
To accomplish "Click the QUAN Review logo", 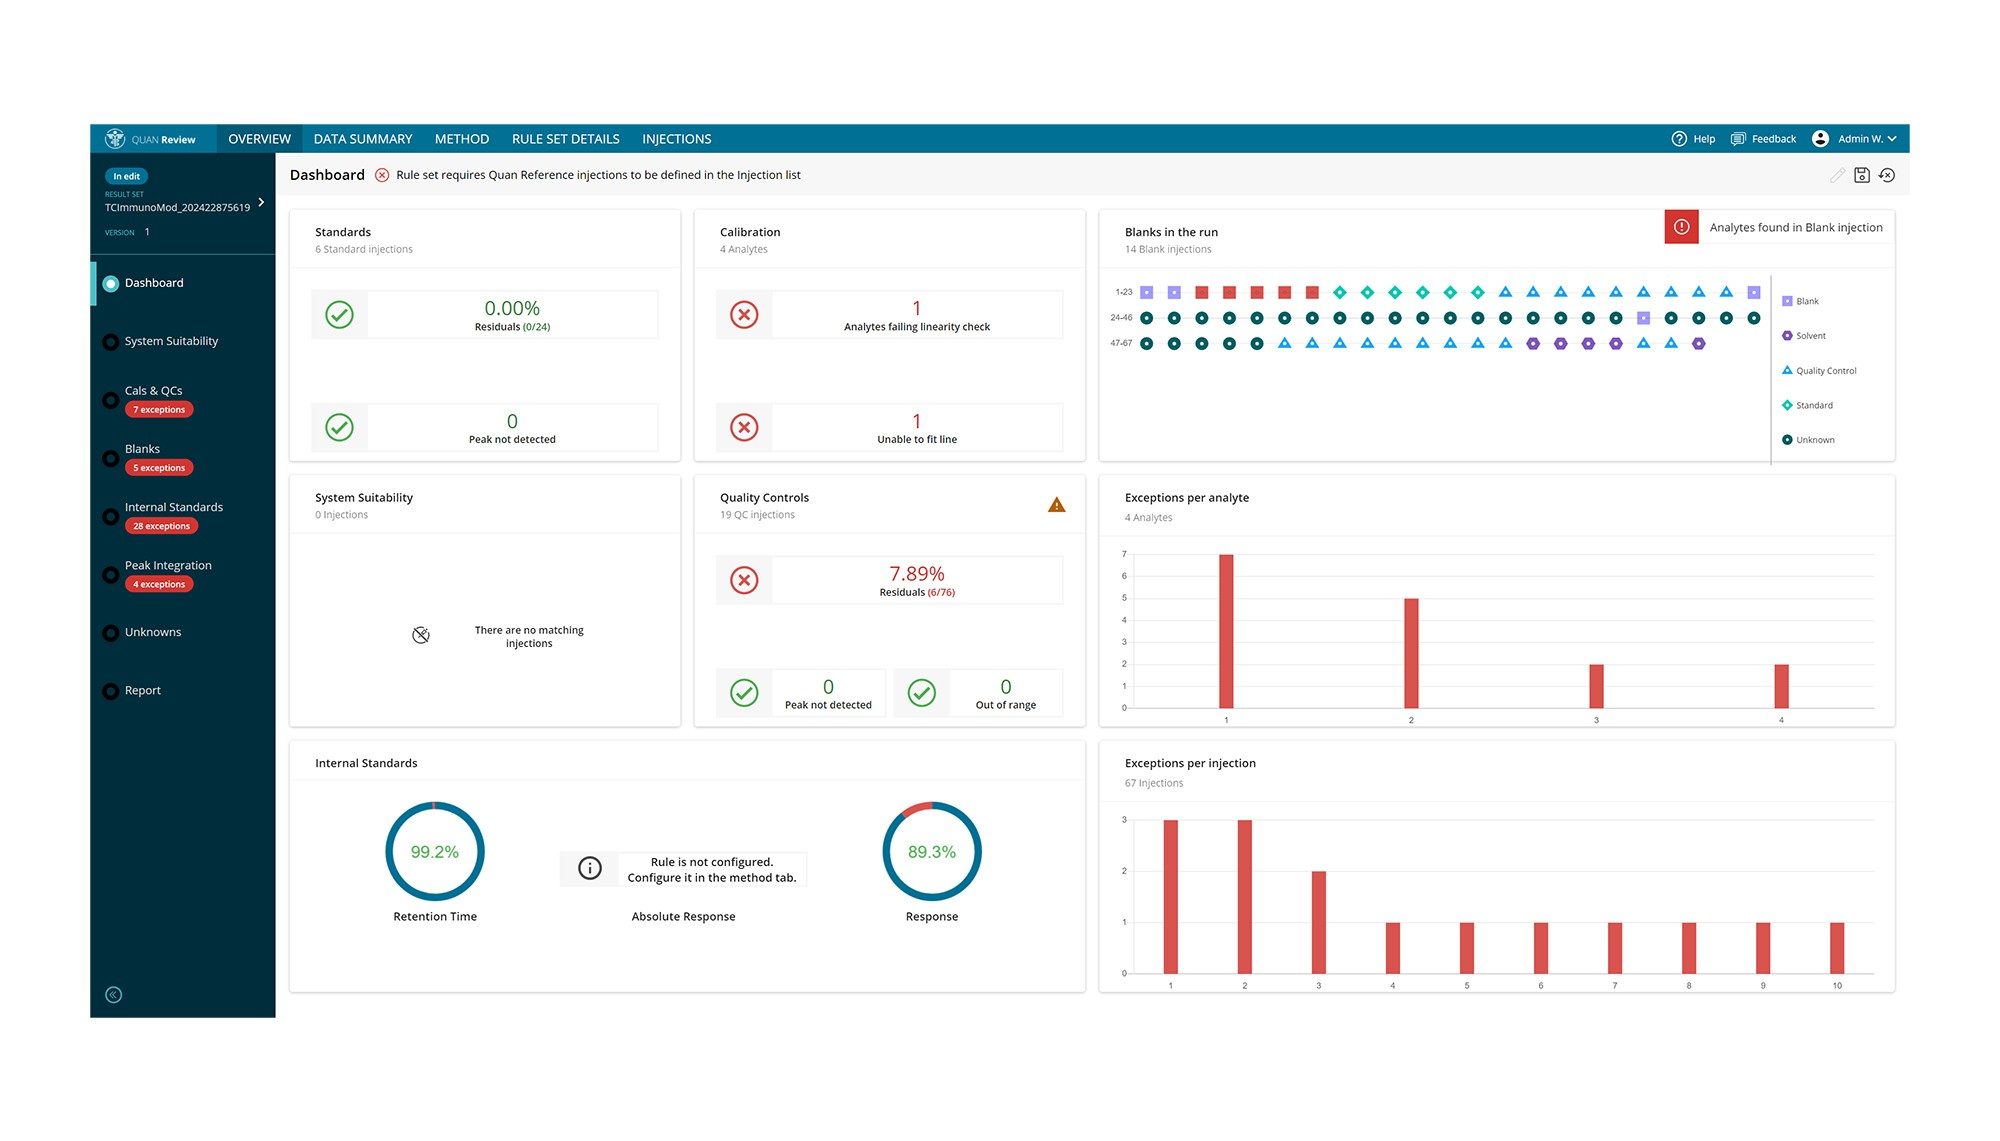I will point(152,138).
